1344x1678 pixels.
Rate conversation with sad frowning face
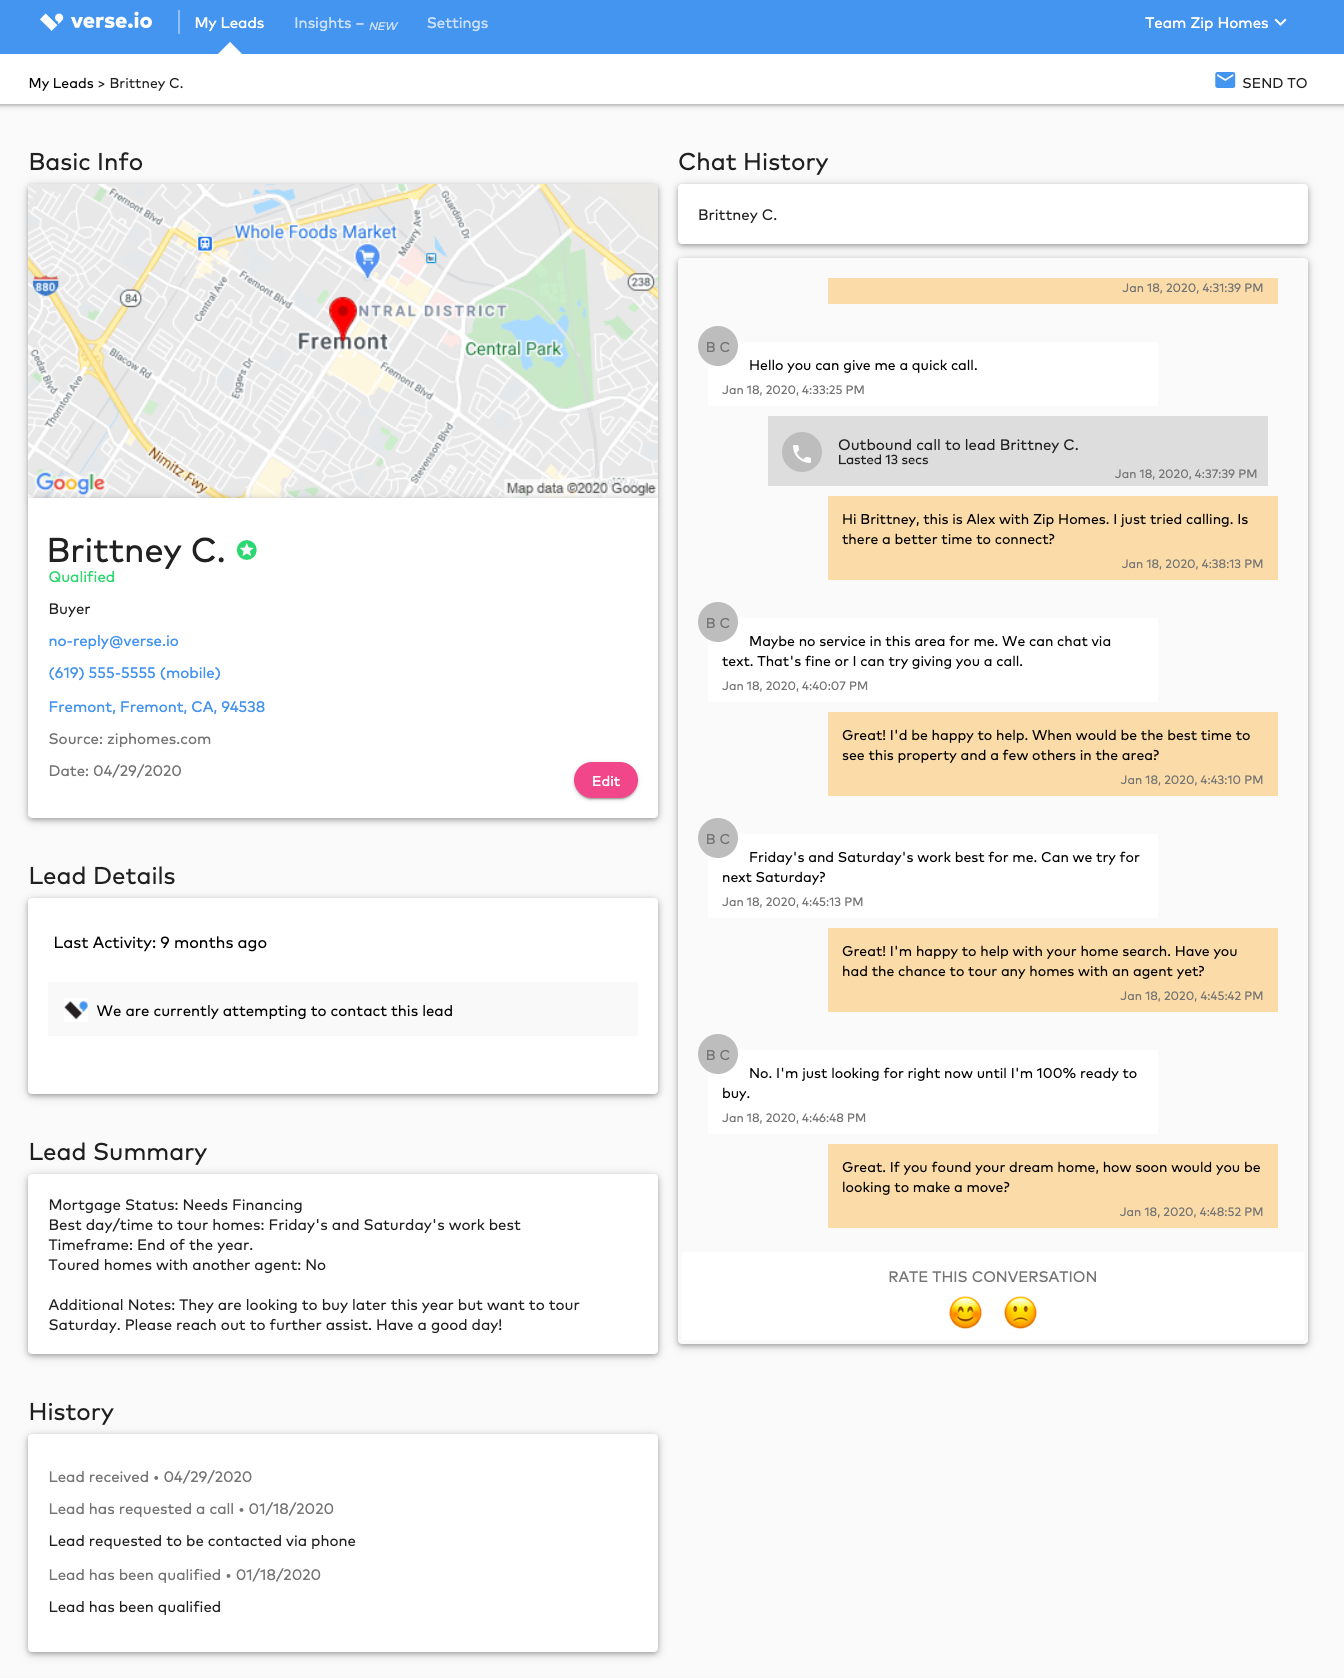pos(1020,1312)
